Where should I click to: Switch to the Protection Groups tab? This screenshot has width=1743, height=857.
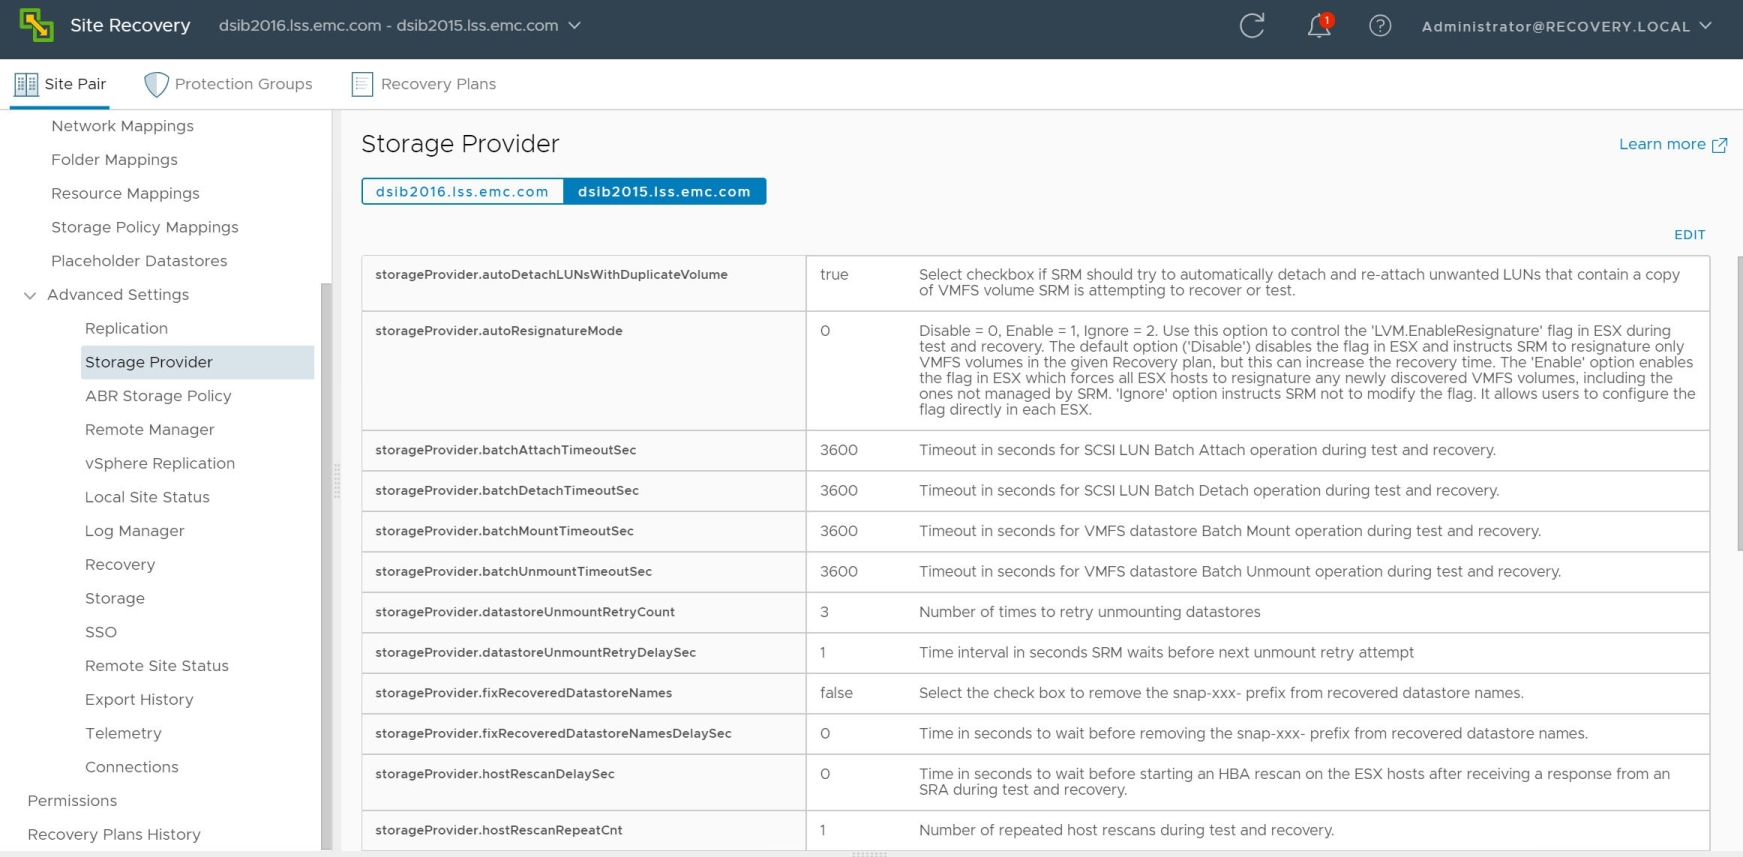(228, 84)
